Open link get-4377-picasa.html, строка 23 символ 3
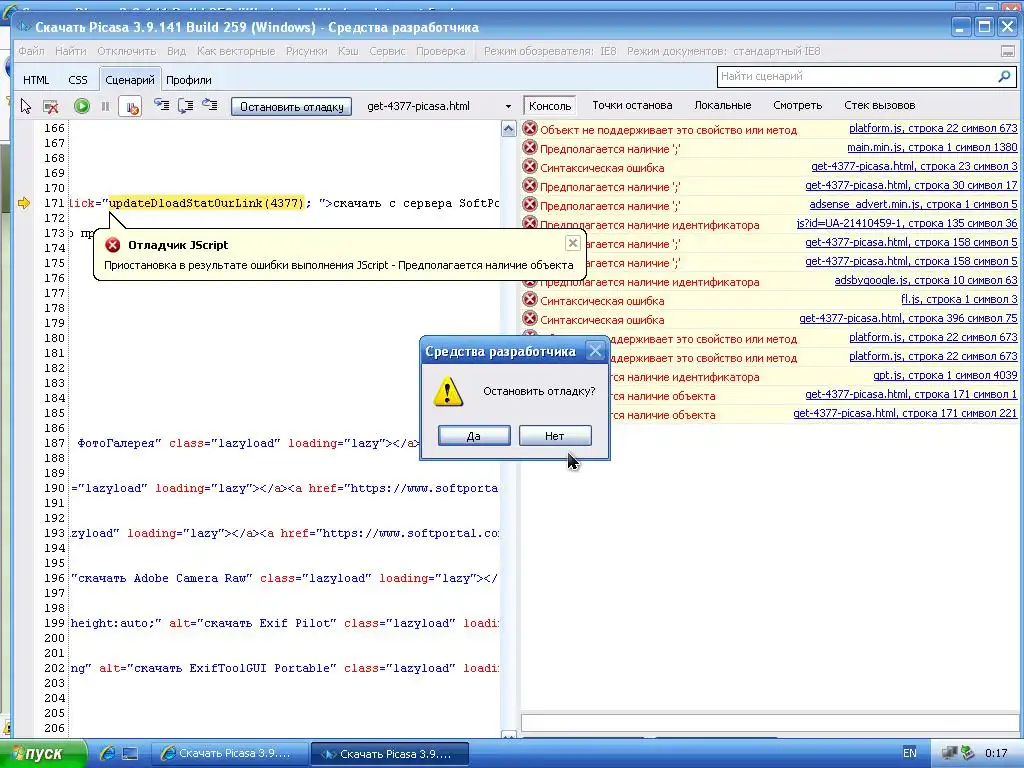 pyautogui.click(x=914, y=167)
